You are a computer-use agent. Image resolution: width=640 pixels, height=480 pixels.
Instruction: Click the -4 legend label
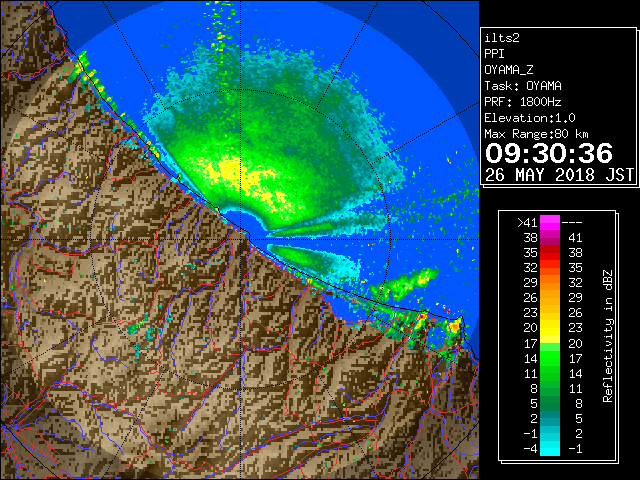[x=530, y=449]
